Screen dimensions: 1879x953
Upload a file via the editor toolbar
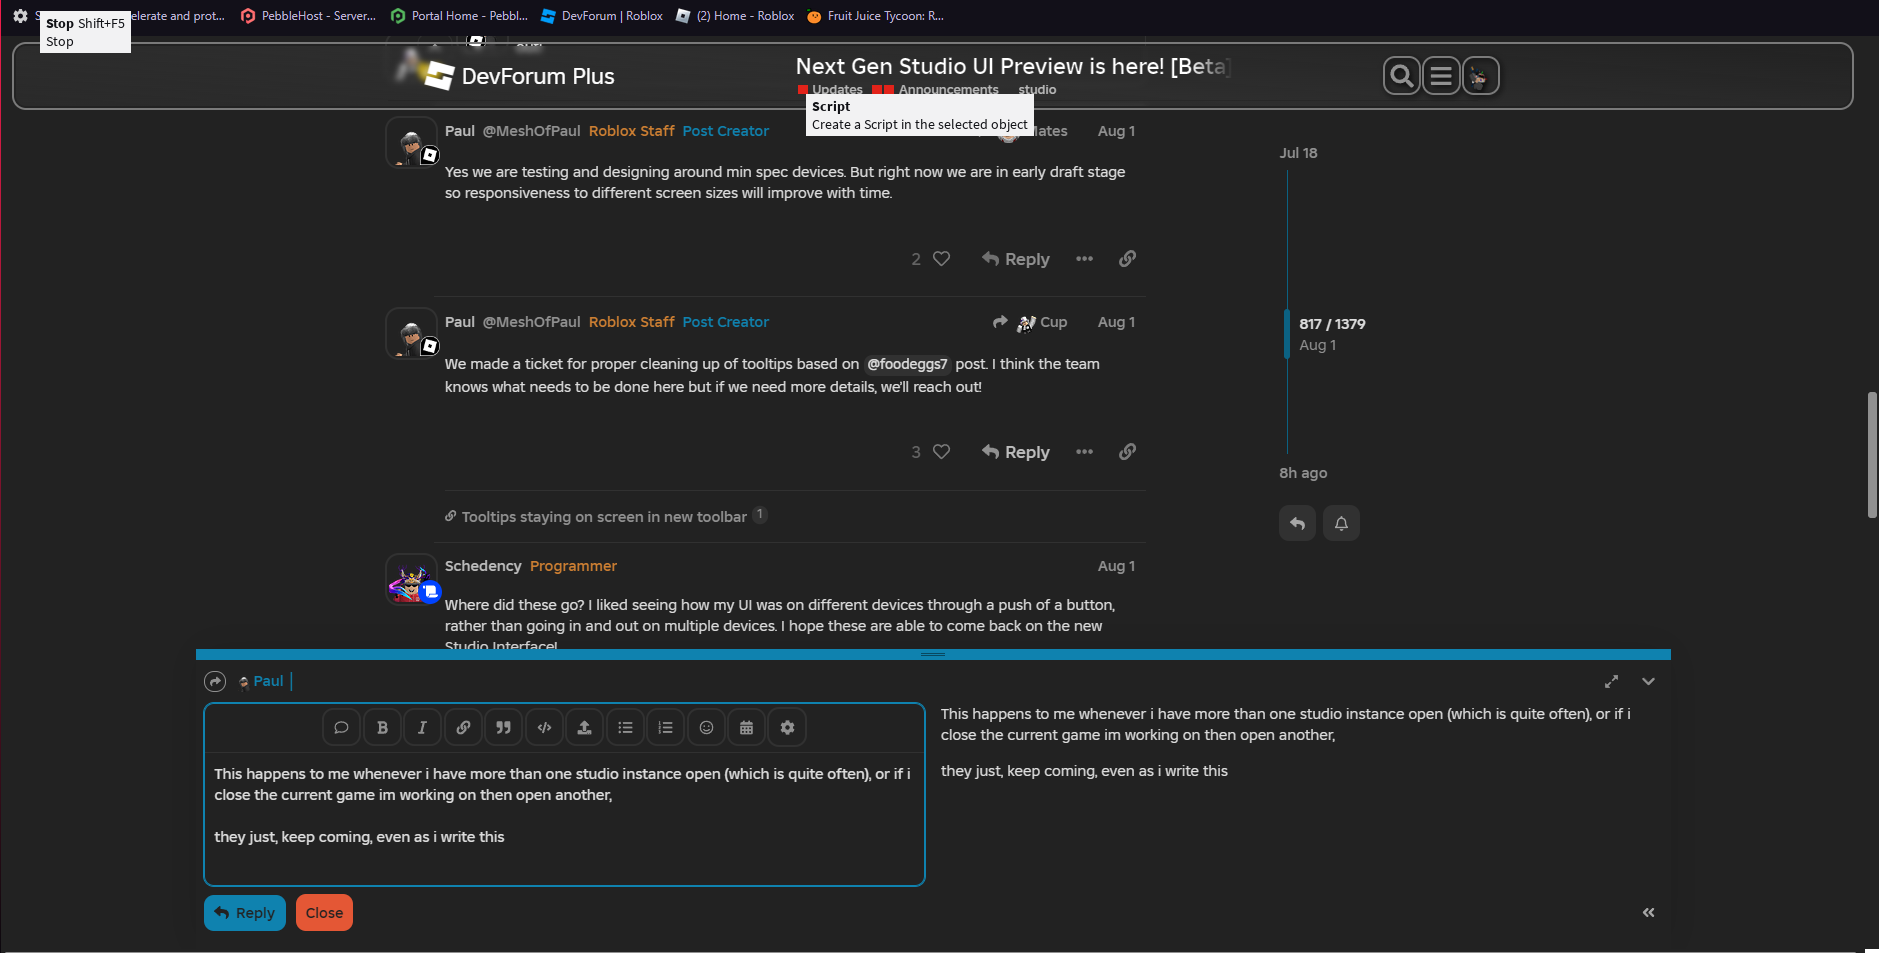point(585,727)
